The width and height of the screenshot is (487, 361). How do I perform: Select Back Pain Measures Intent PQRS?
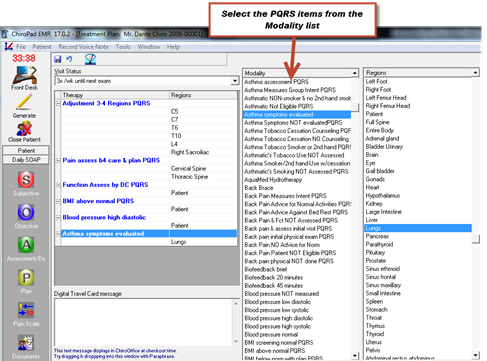click(285, 196)
